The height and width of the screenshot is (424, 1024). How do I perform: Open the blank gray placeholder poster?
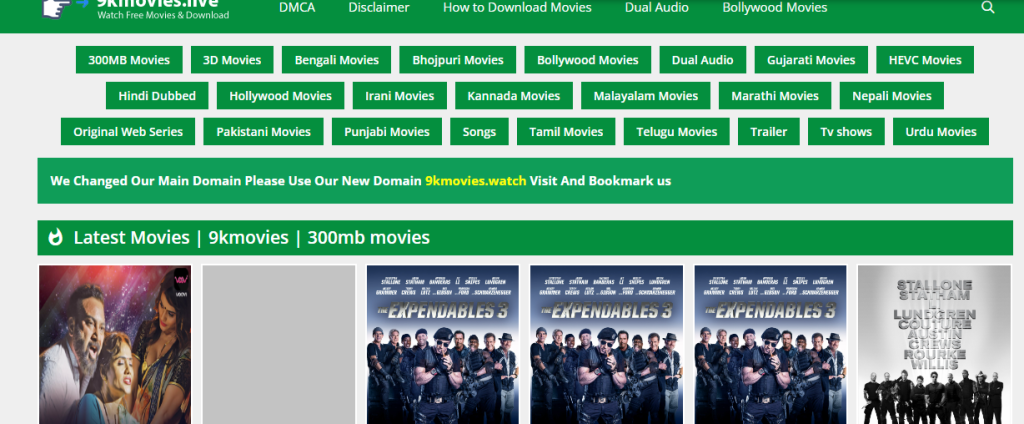point(279,344)
